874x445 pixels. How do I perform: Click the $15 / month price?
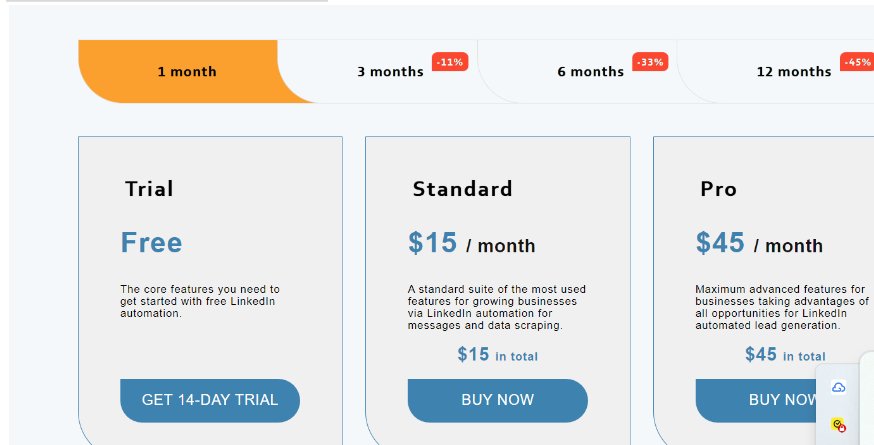[x=472, y=243]
